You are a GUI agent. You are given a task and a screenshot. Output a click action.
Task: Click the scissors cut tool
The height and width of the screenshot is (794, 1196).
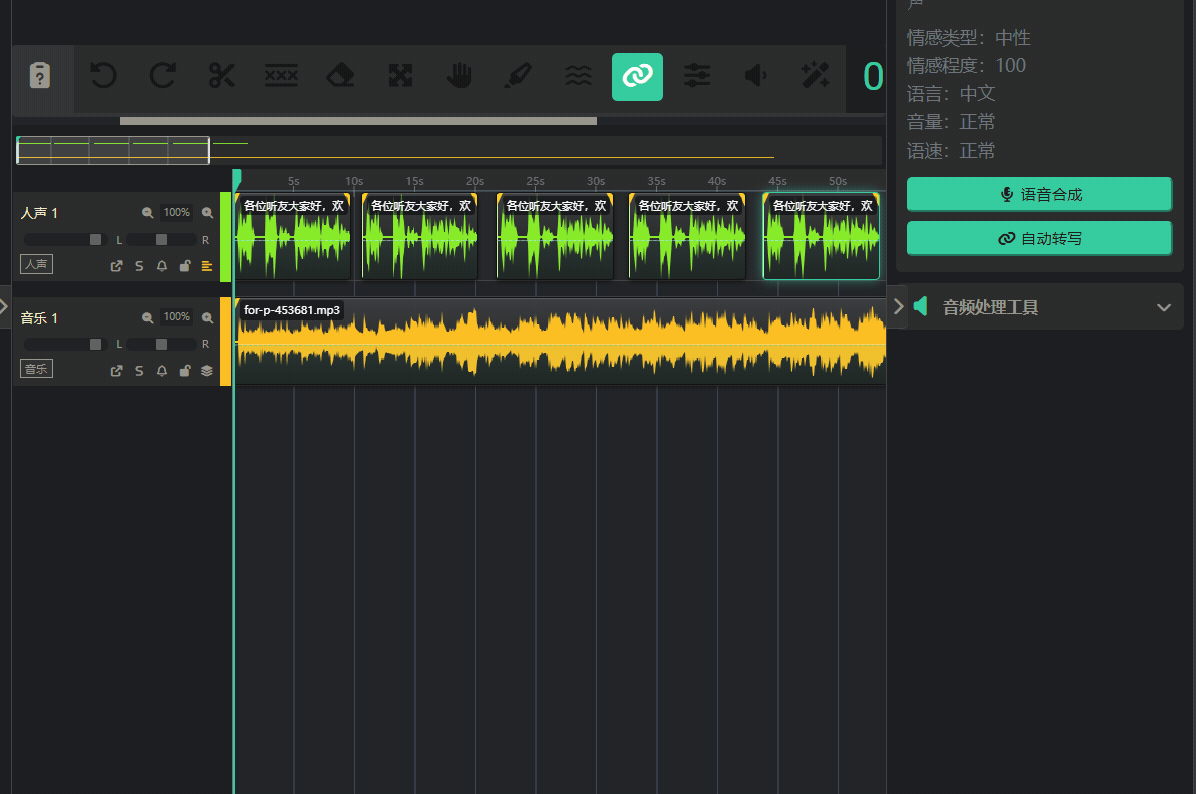[x=221, y=76]
